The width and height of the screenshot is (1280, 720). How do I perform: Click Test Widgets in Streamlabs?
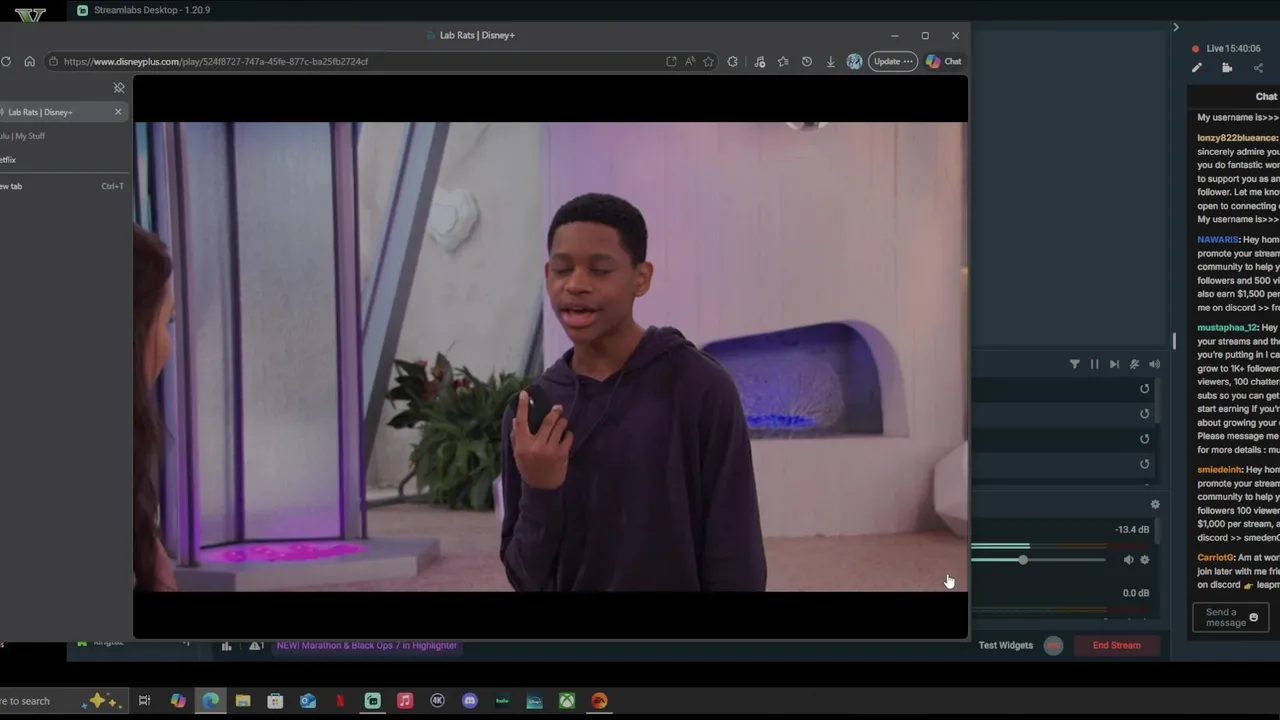click(1006, 645)
